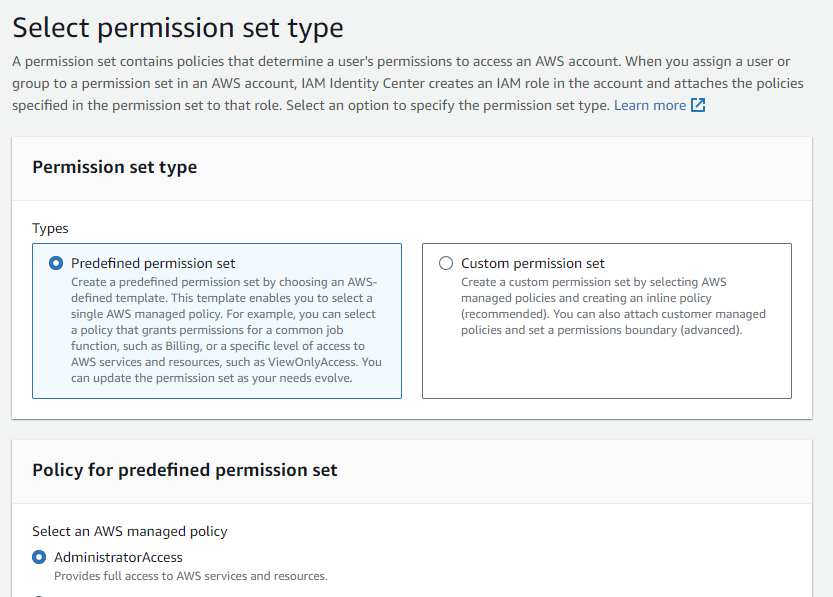Screen dimensions: 833x597
Task: Click the "Select permission set type" page heading
Action: tap(178, 28)
